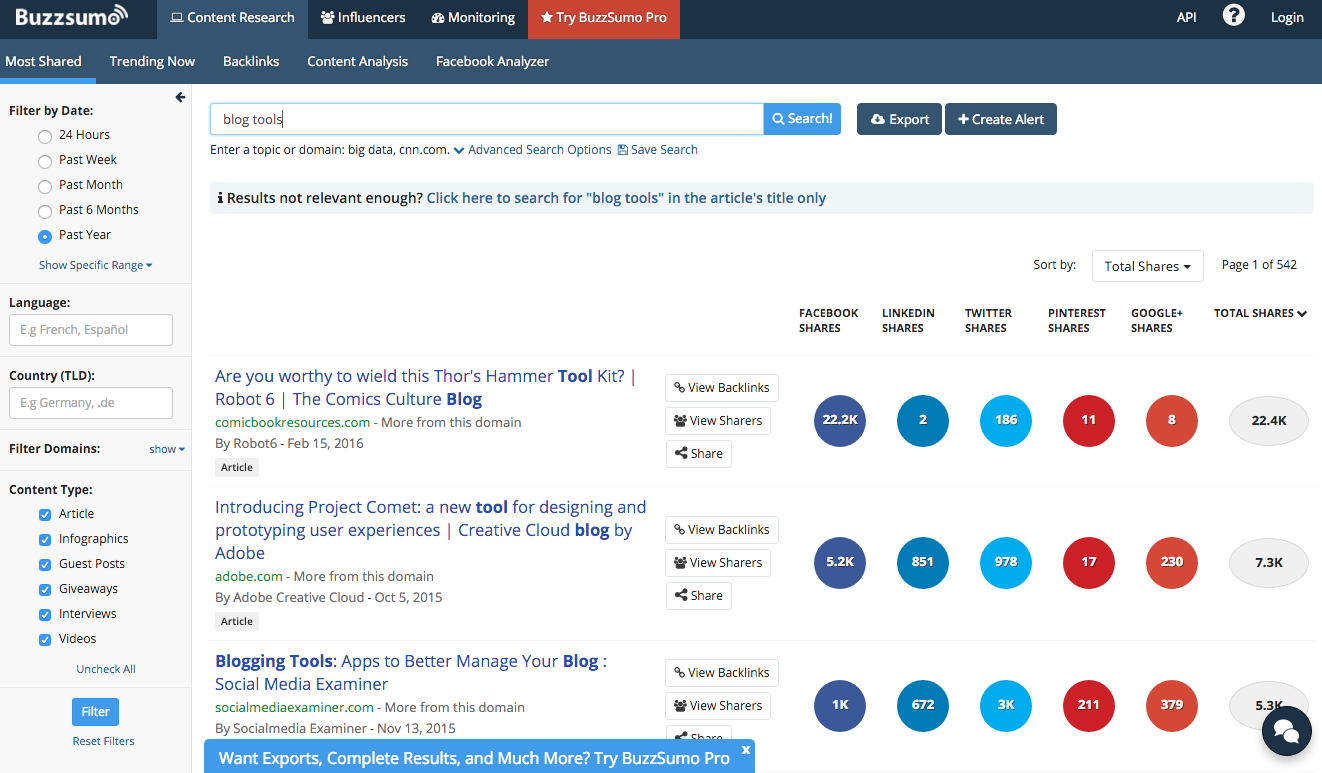Screen dimensions: 1322x773
Task: Open the Total Shares sort dropdown
Action: (1147, 266)
